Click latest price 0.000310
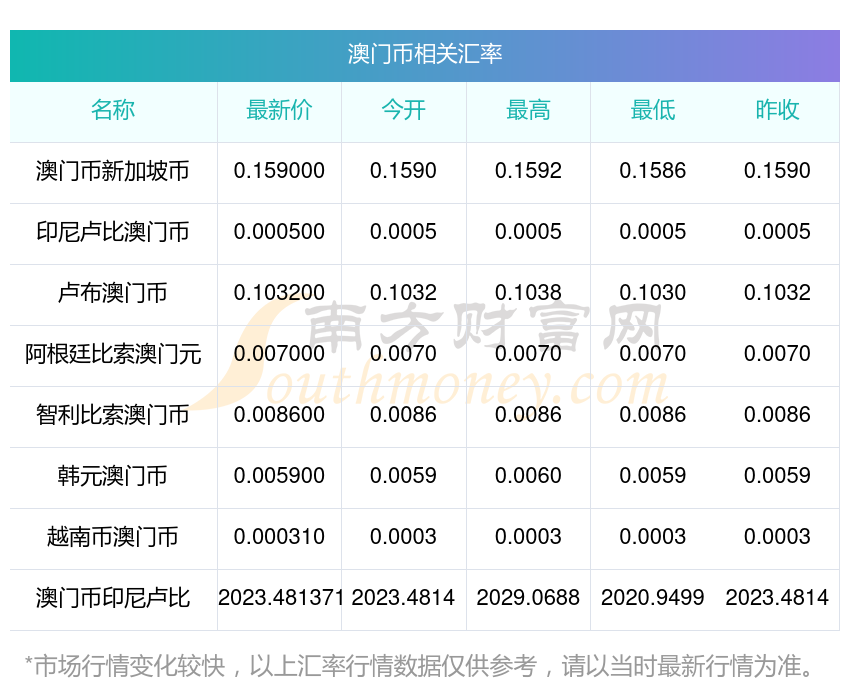This screenshot has width=850, height=698. pyautogui.click(x=279, y=537)
